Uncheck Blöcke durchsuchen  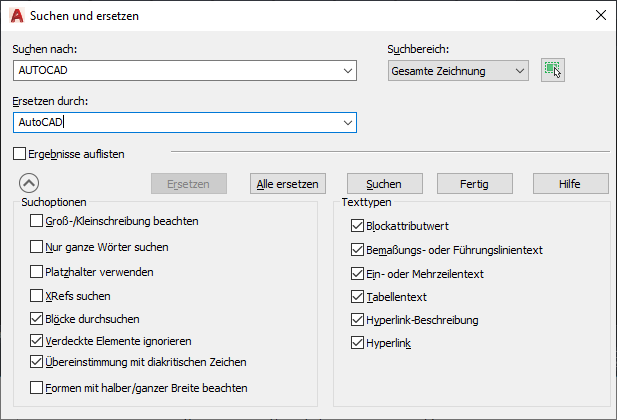(x=37, y=319)
